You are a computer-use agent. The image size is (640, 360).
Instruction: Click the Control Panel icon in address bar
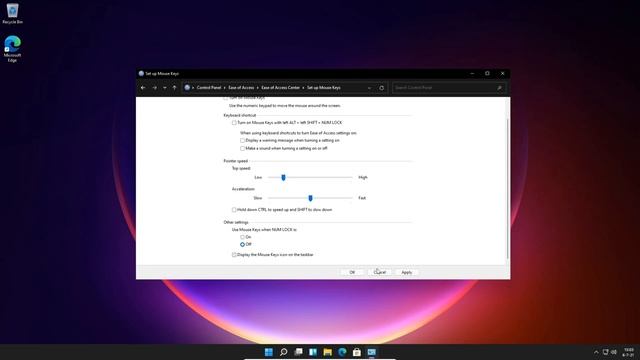tap(187, 87)
